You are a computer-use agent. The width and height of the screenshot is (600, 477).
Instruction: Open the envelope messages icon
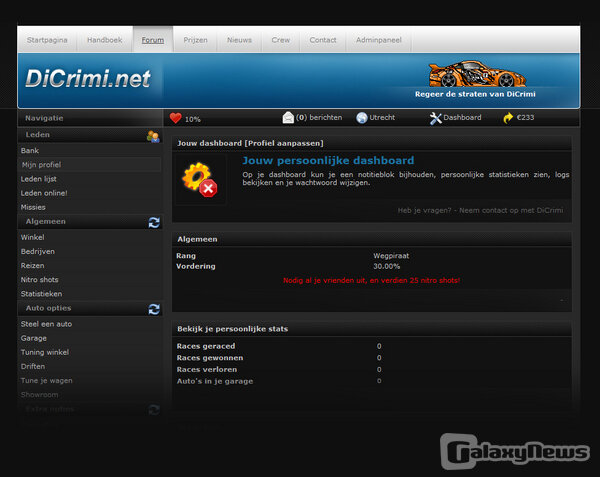(288, 117)
